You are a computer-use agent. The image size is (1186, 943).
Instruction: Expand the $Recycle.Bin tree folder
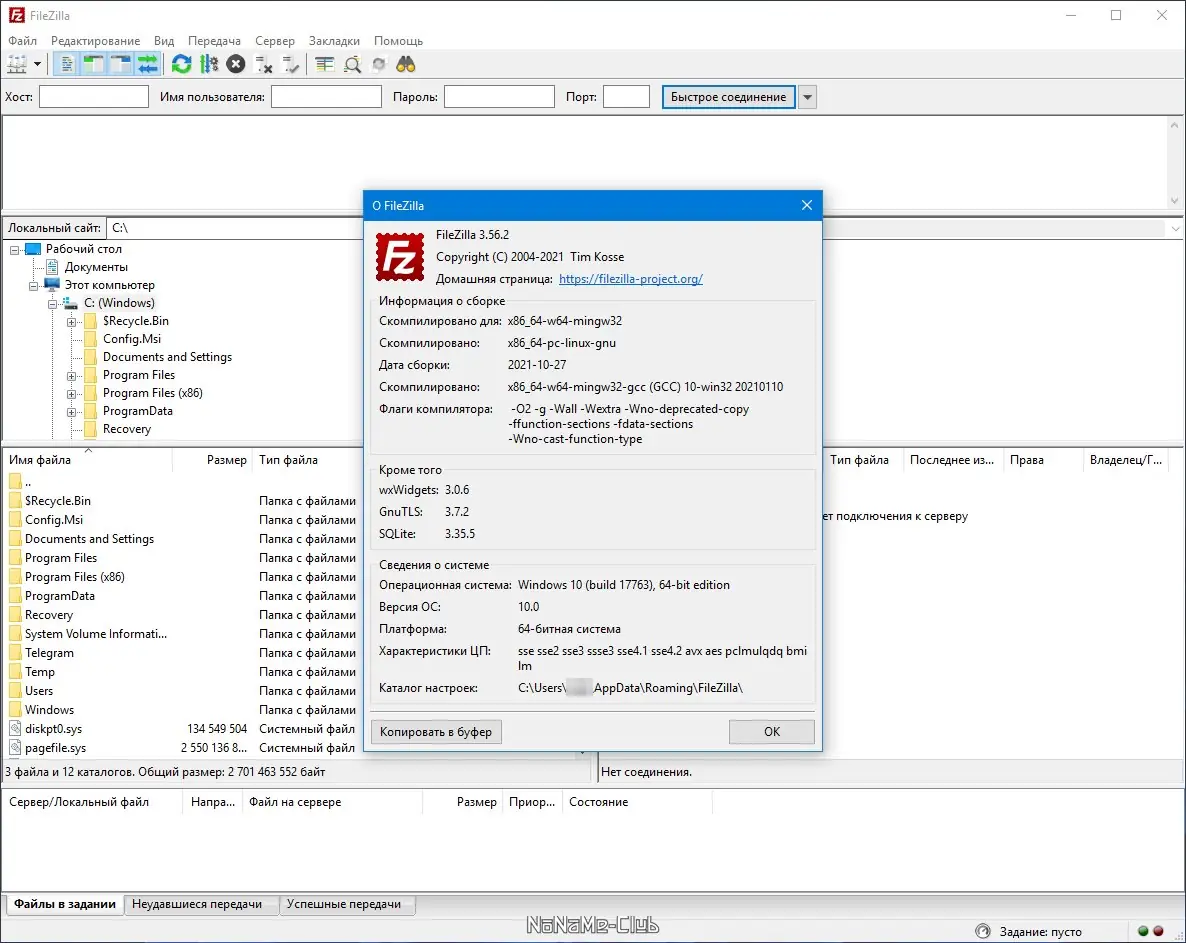coord(71,322)
